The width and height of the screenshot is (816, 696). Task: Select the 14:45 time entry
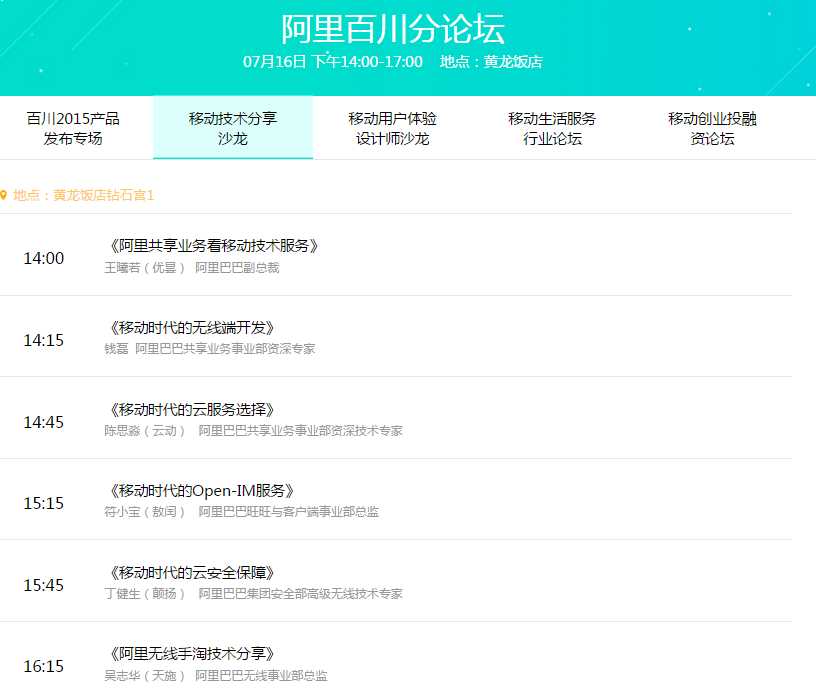coord(44,422)
